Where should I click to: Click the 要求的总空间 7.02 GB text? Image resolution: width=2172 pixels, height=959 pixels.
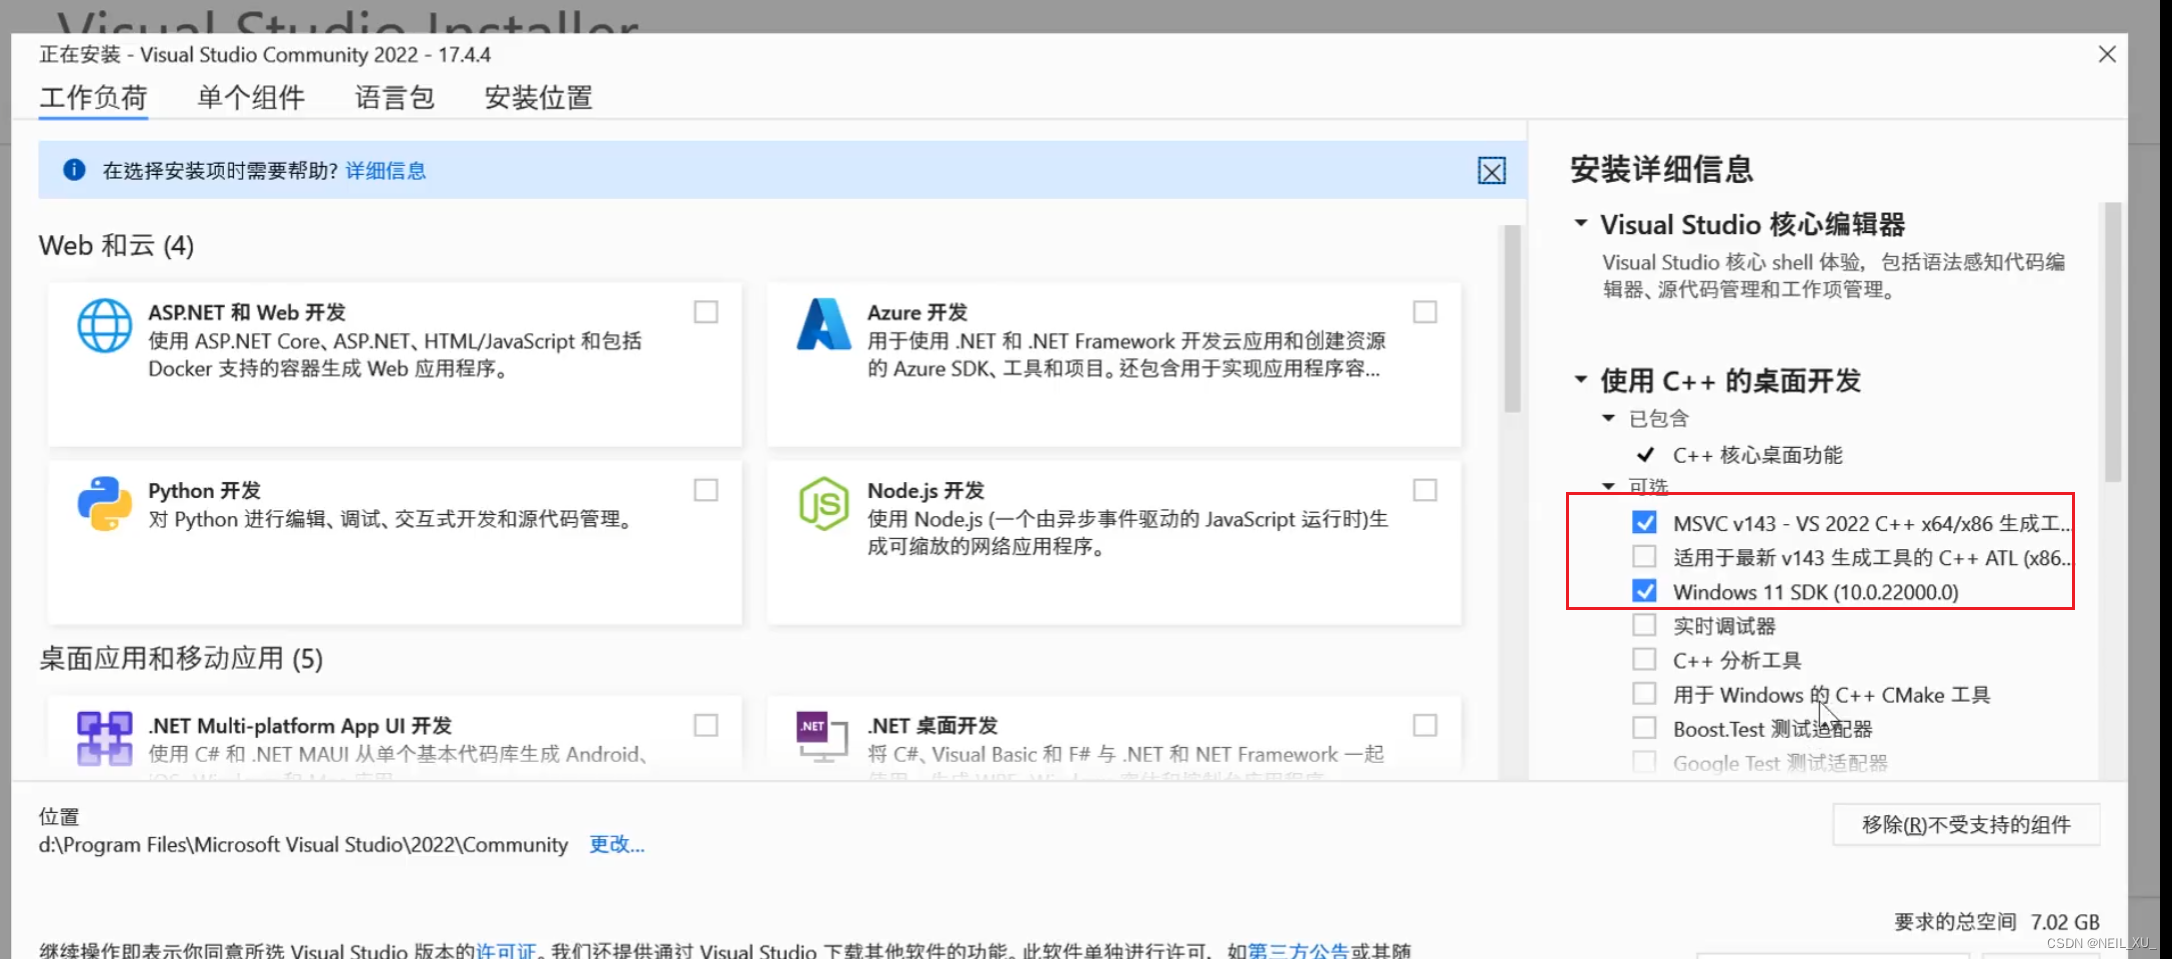click(x=1997, y=922)
